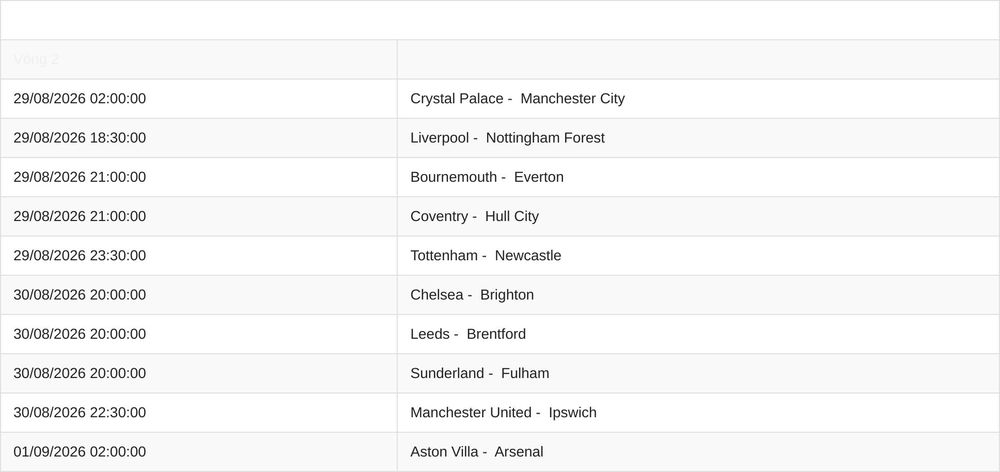Click date cell 29/08/2026 23:30:00
Viewport: 1000px width, 472px height.
[x=80, y=256]
